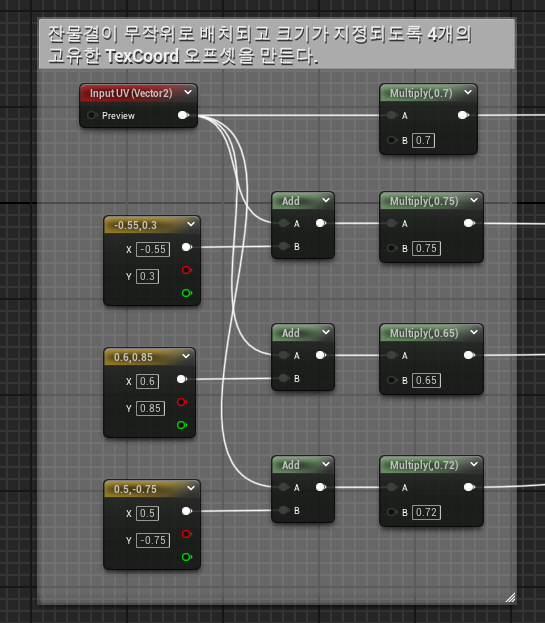Select the Multiply(,0.65) node title
Image resolution: width=545 pixels, height=623 pixels.
pos(424,333)
